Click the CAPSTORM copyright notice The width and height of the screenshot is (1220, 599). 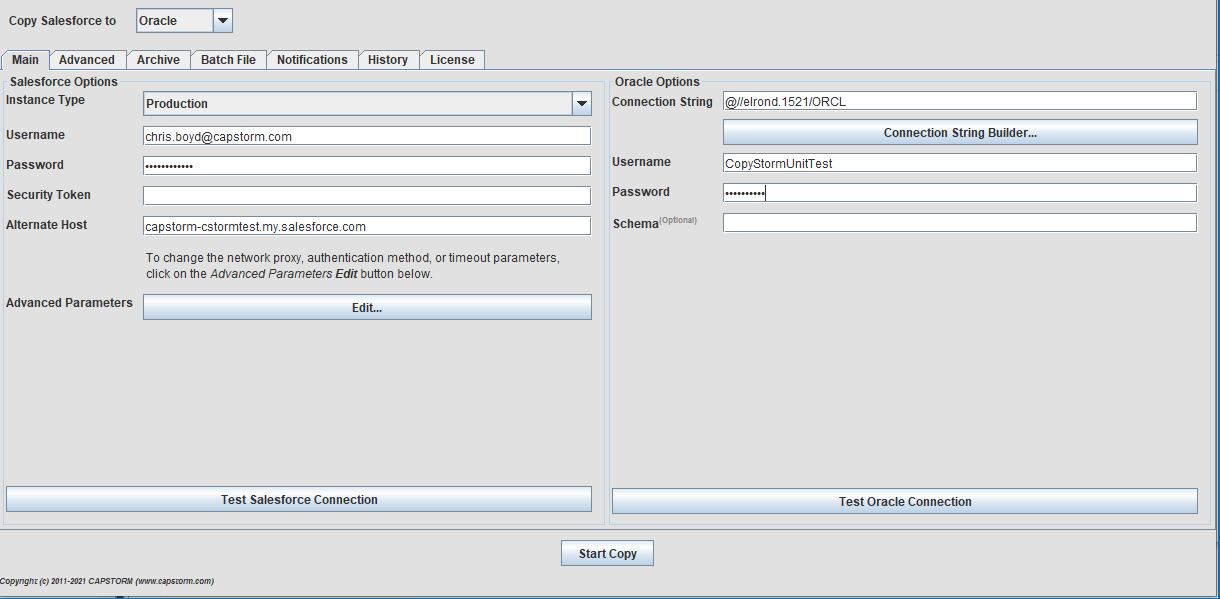[x=107, y=581]
